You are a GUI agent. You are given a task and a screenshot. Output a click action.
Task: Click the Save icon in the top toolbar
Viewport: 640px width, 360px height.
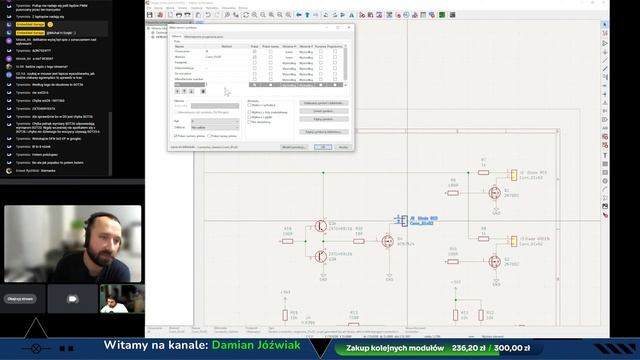[150, 15]
